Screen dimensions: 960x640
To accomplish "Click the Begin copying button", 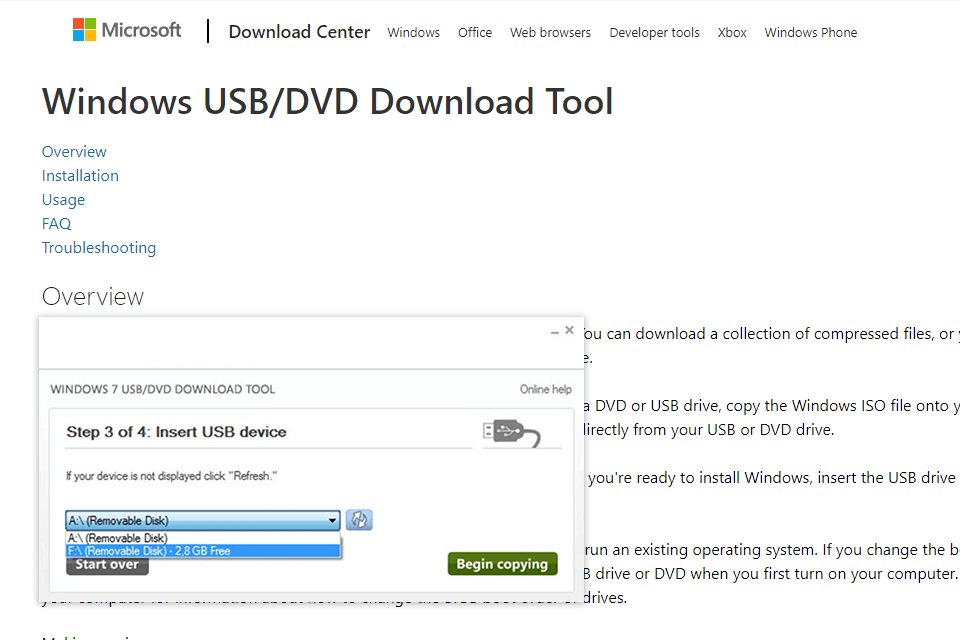I will point(502,564).
